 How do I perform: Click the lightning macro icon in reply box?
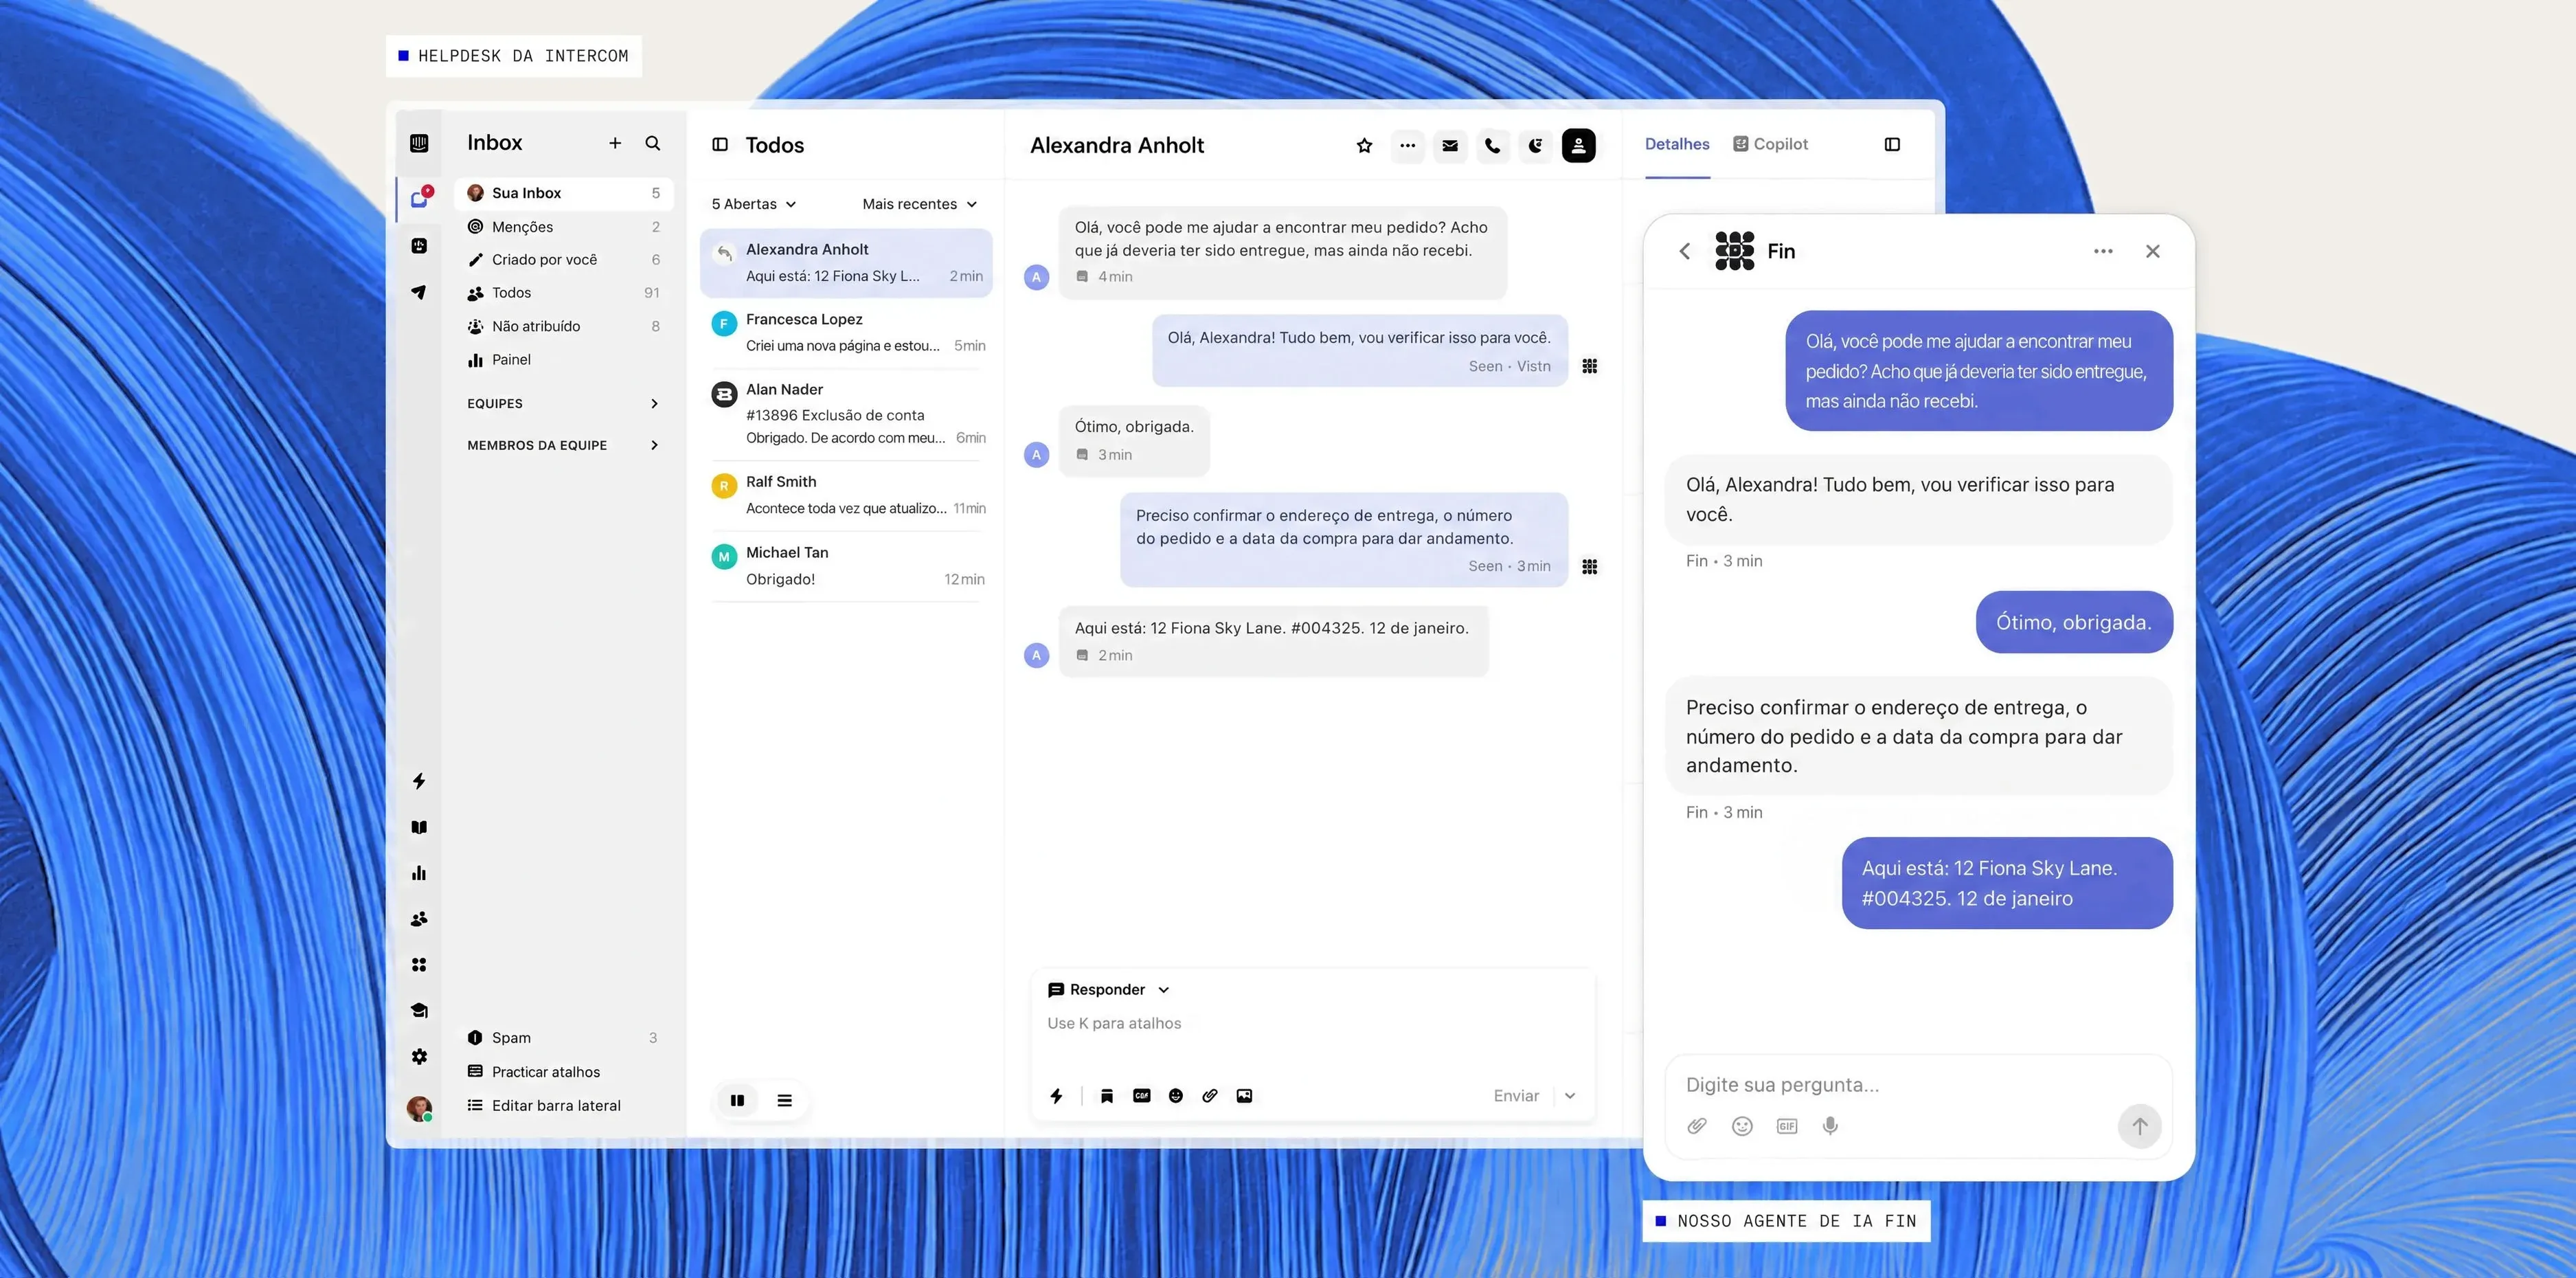tap(1056, 1096)
